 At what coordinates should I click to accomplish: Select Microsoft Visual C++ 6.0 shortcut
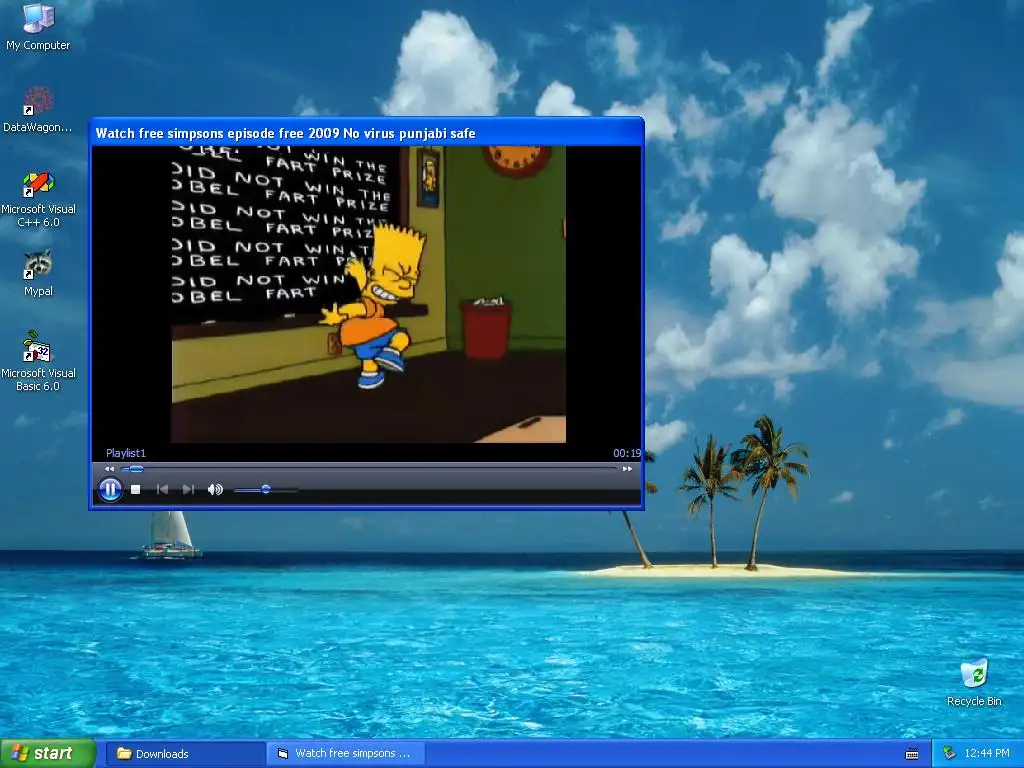tap(38, 199)
